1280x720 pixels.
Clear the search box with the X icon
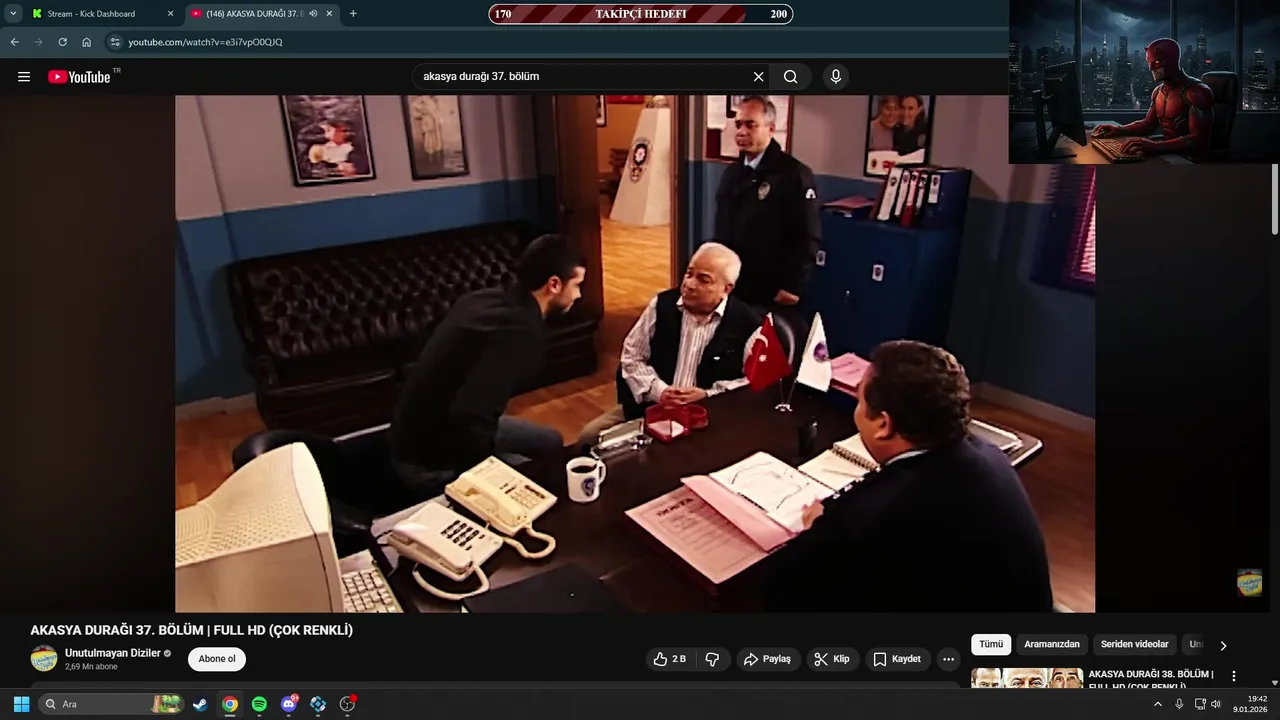coord(758,77)
